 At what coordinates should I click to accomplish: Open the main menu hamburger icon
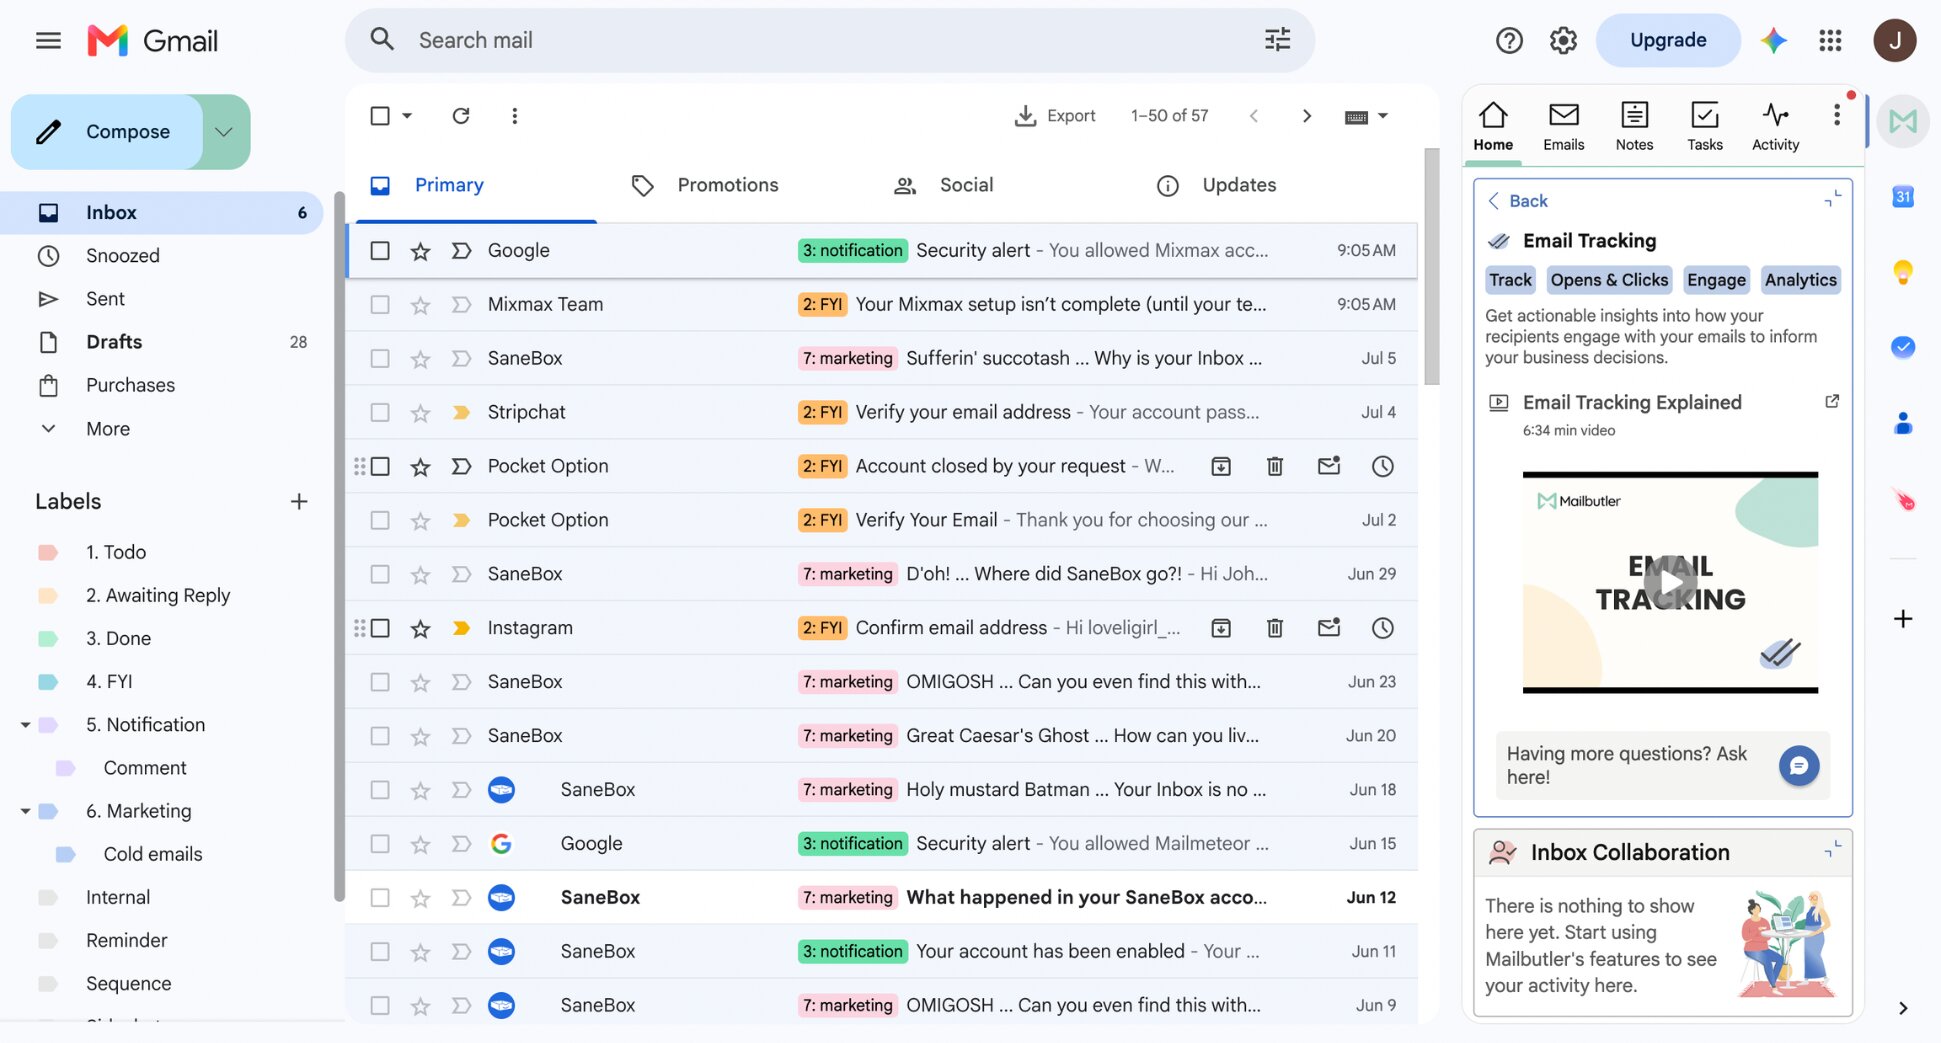click(x=48, y=40)
